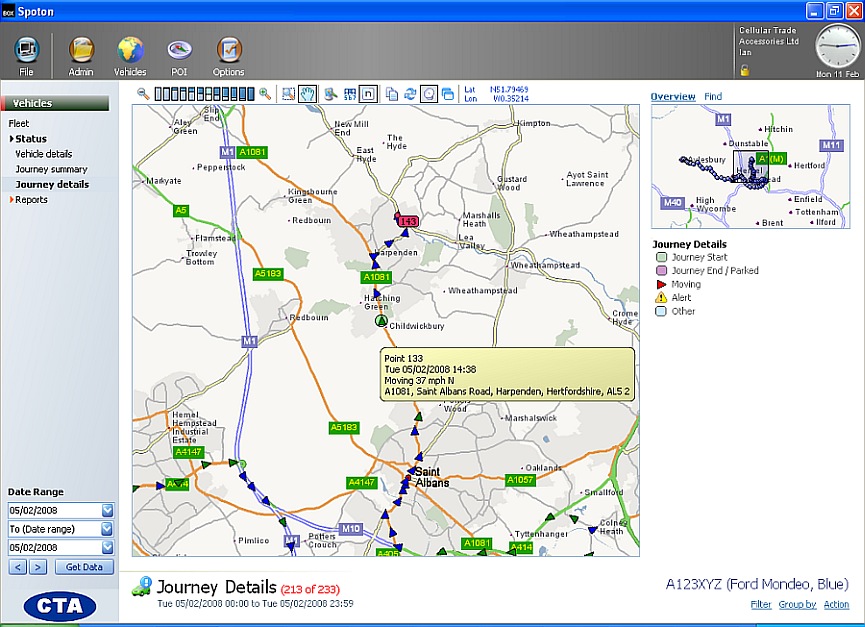Expand the start date dropdown
The height and width of the screenshot is (627, 865).
click(x=108, y=510)
